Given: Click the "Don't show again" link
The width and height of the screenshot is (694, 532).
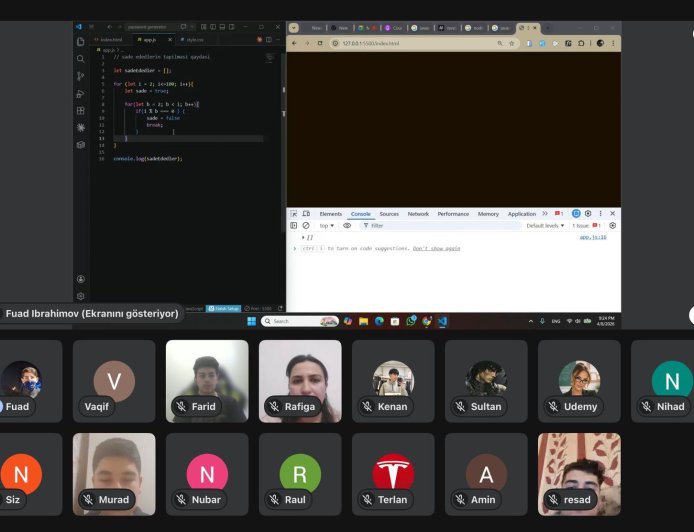Looking at the screenshot, I should click(x=436, y=249).
